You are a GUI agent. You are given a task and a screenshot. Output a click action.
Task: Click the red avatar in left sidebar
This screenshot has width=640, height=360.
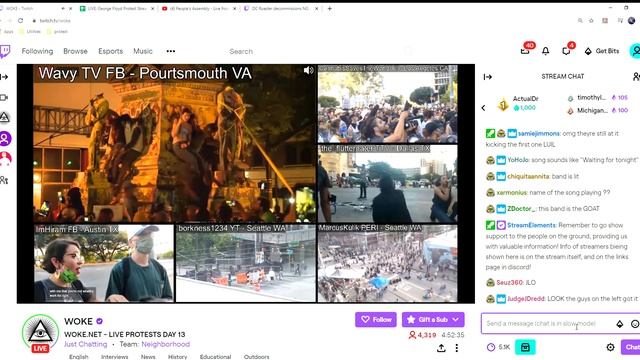5,158
